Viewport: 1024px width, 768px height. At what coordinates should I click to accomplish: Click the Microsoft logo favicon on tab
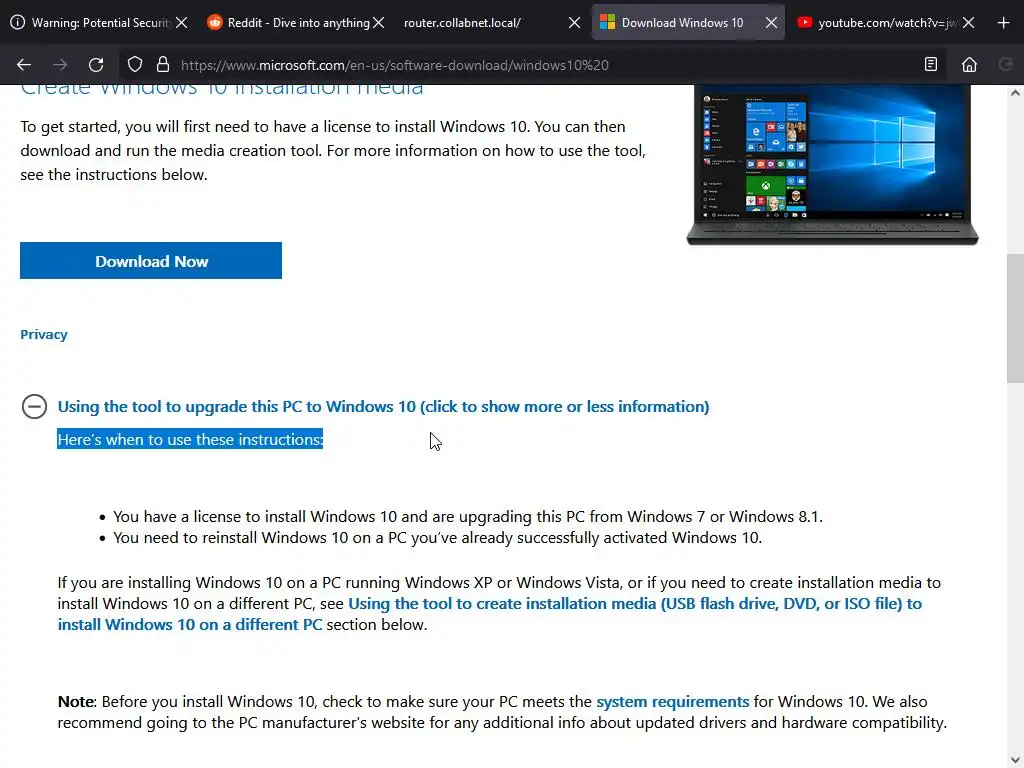click(607, 22)
